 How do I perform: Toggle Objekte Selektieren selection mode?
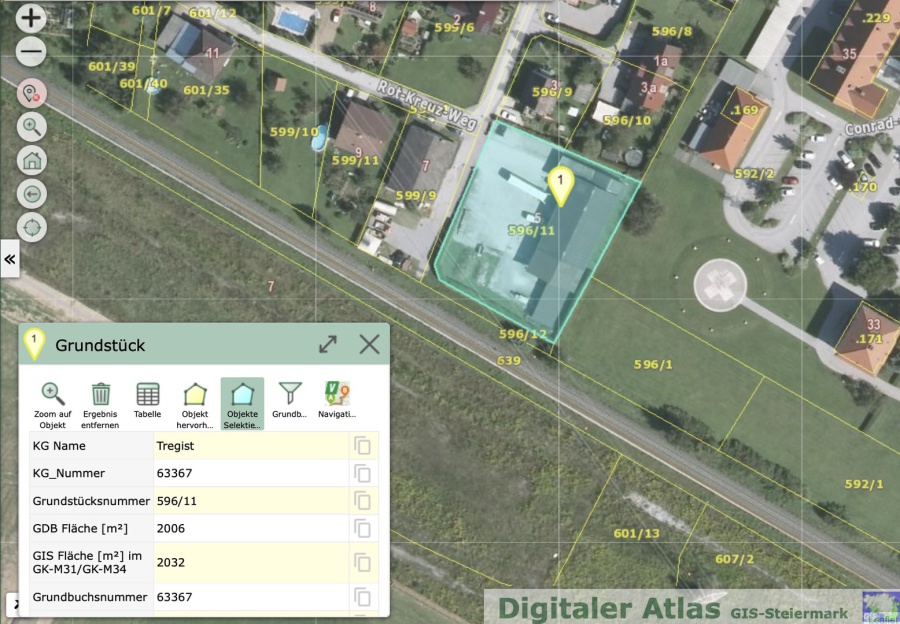(242, 404)
